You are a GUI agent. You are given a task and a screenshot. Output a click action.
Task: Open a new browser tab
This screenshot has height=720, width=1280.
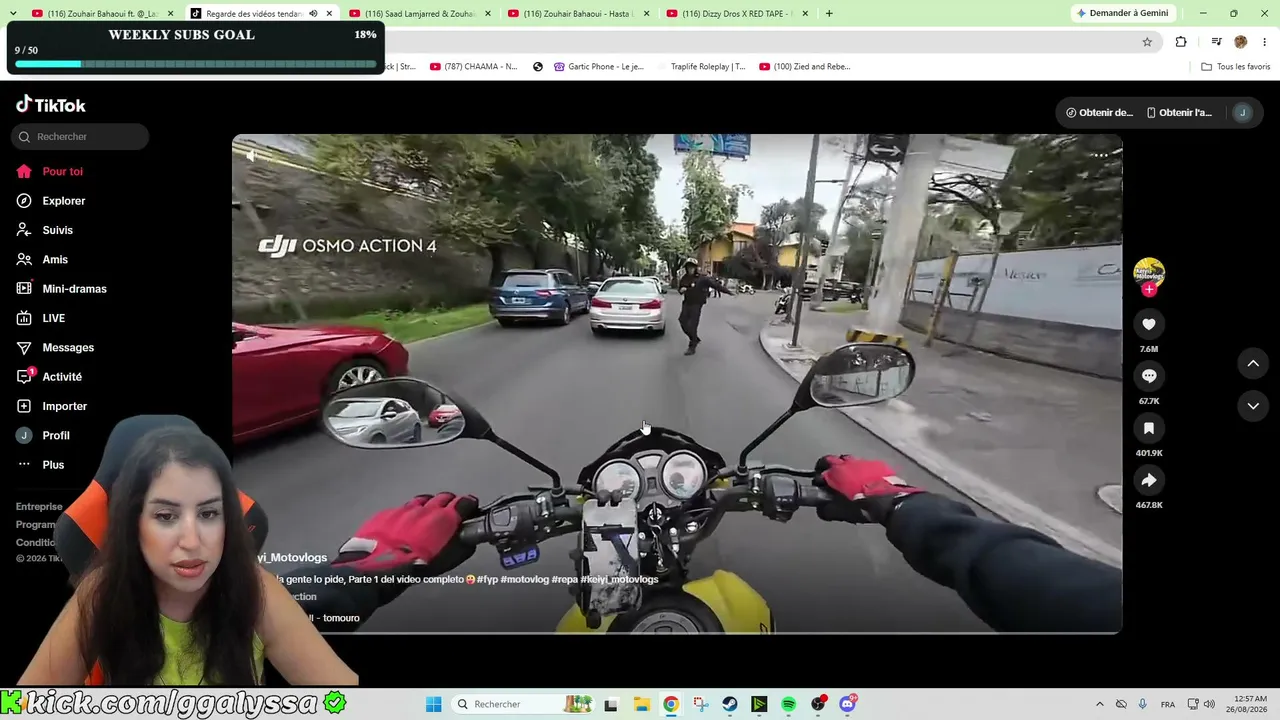pos(829,13)
